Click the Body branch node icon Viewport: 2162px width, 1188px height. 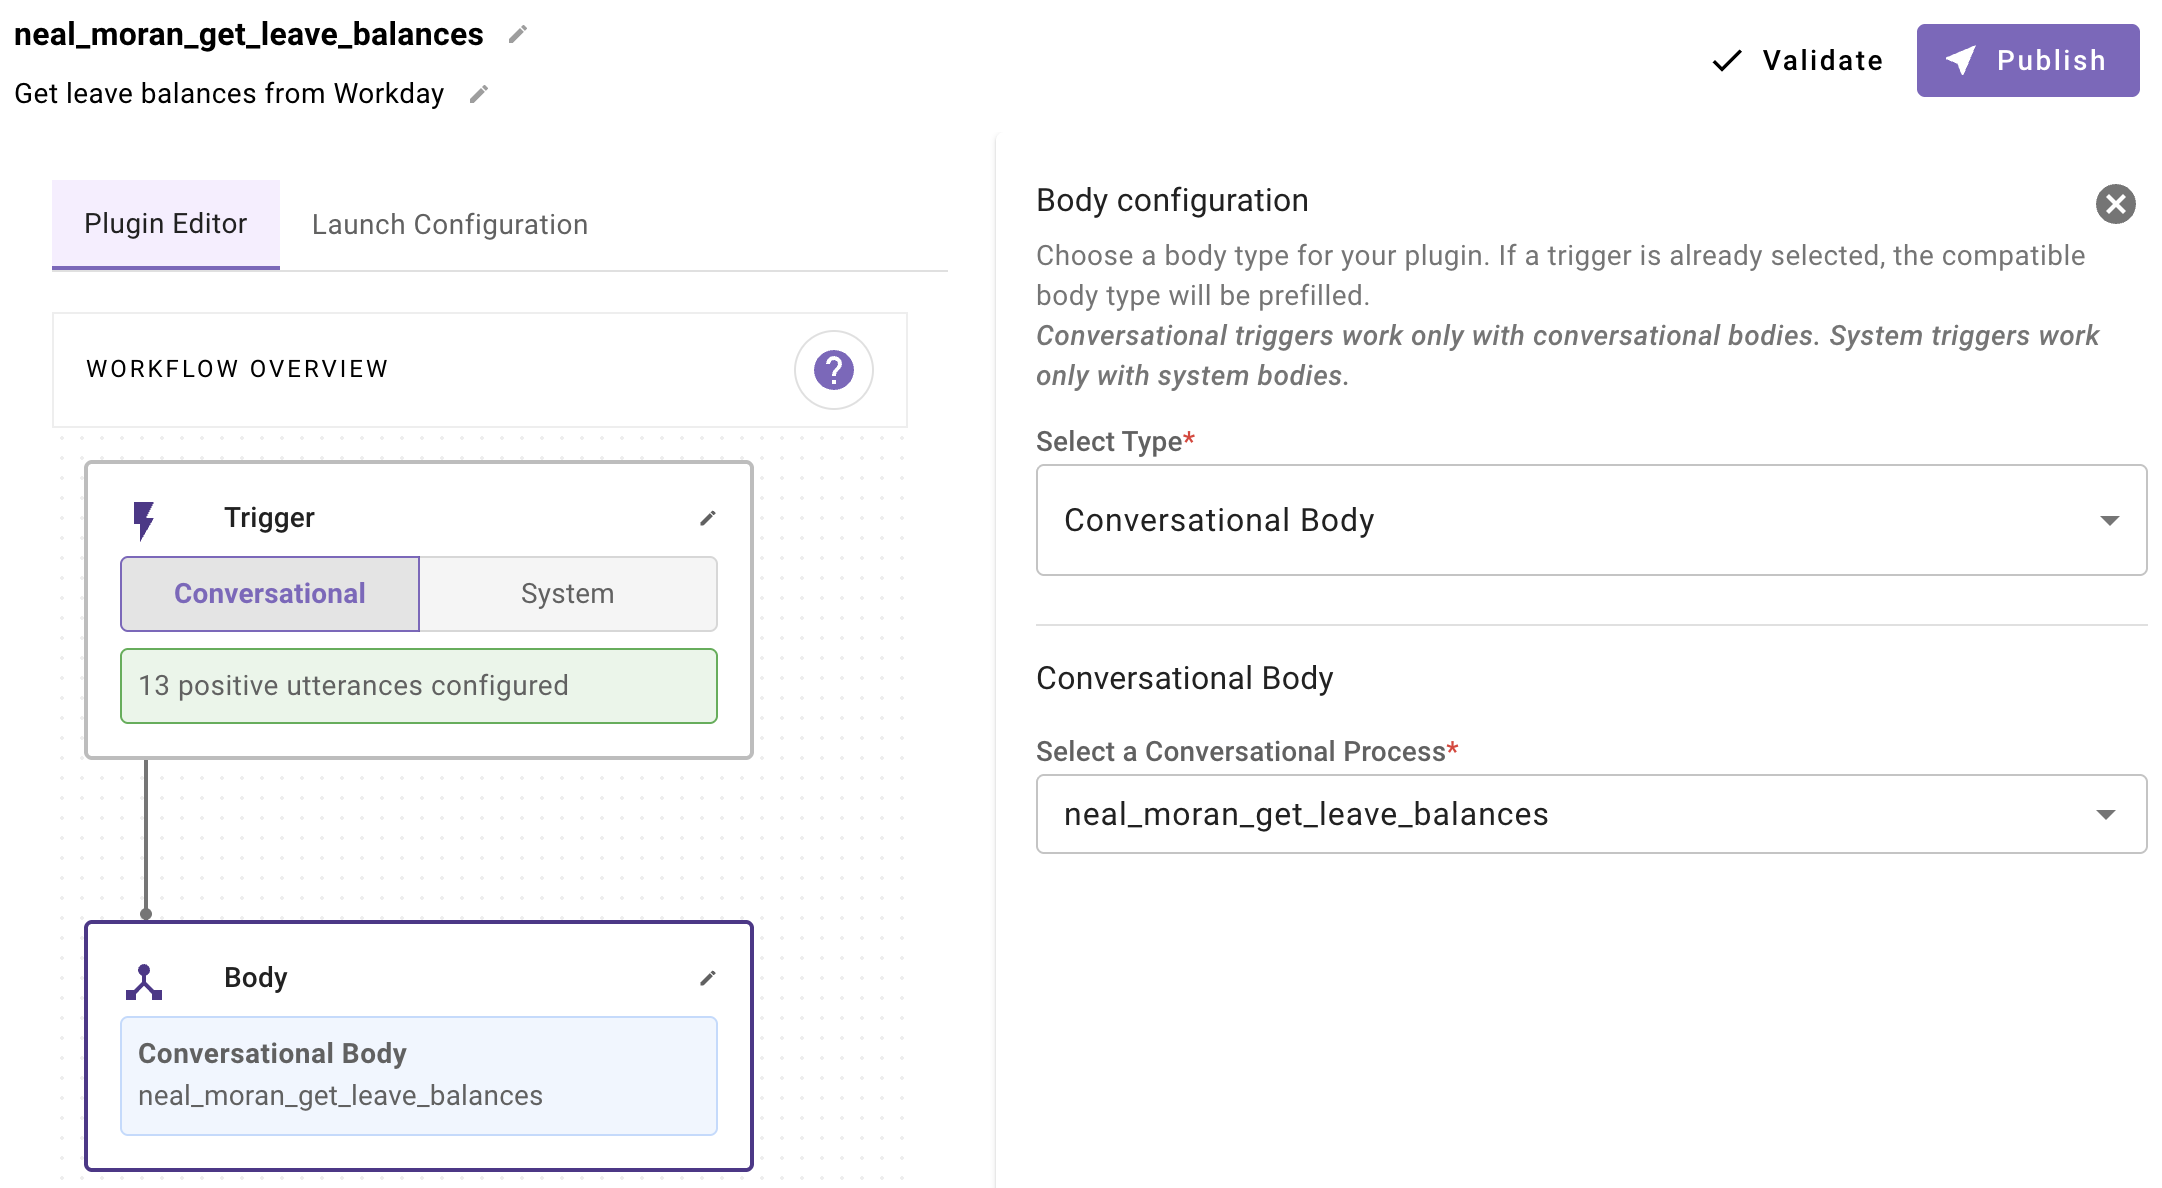pos(144,981)
